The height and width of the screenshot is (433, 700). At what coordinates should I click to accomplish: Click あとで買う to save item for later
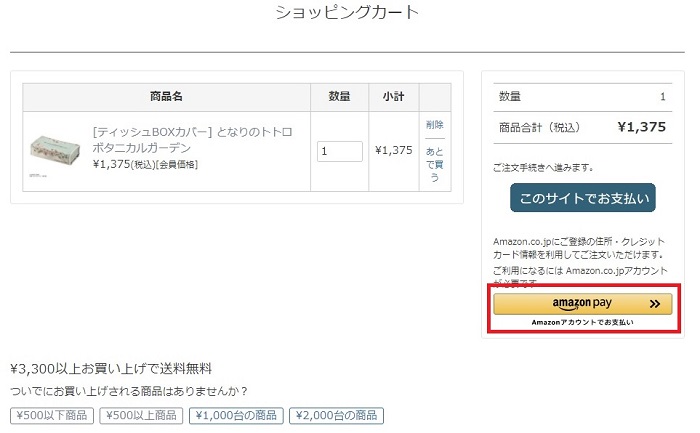click(x=434, y=164)
